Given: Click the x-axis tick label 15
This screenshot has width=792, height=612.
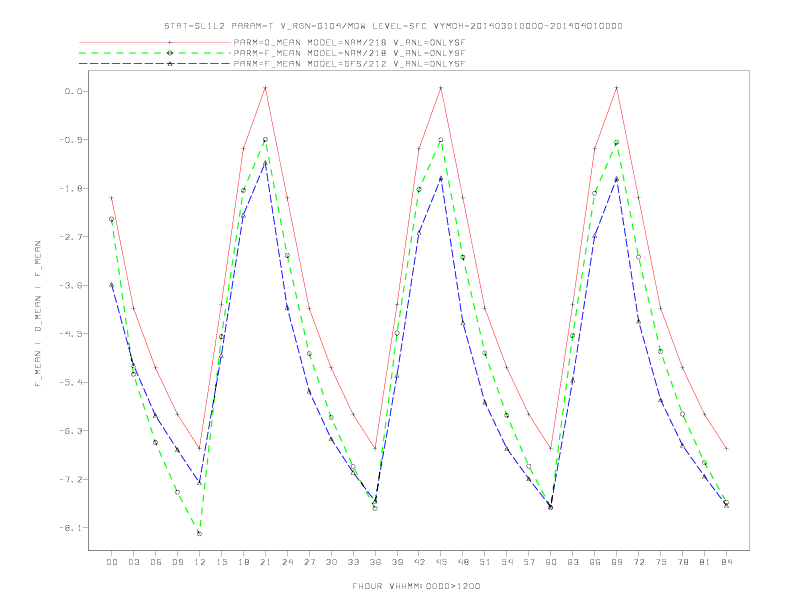Looking at the screenshot, I should point(221,562).
